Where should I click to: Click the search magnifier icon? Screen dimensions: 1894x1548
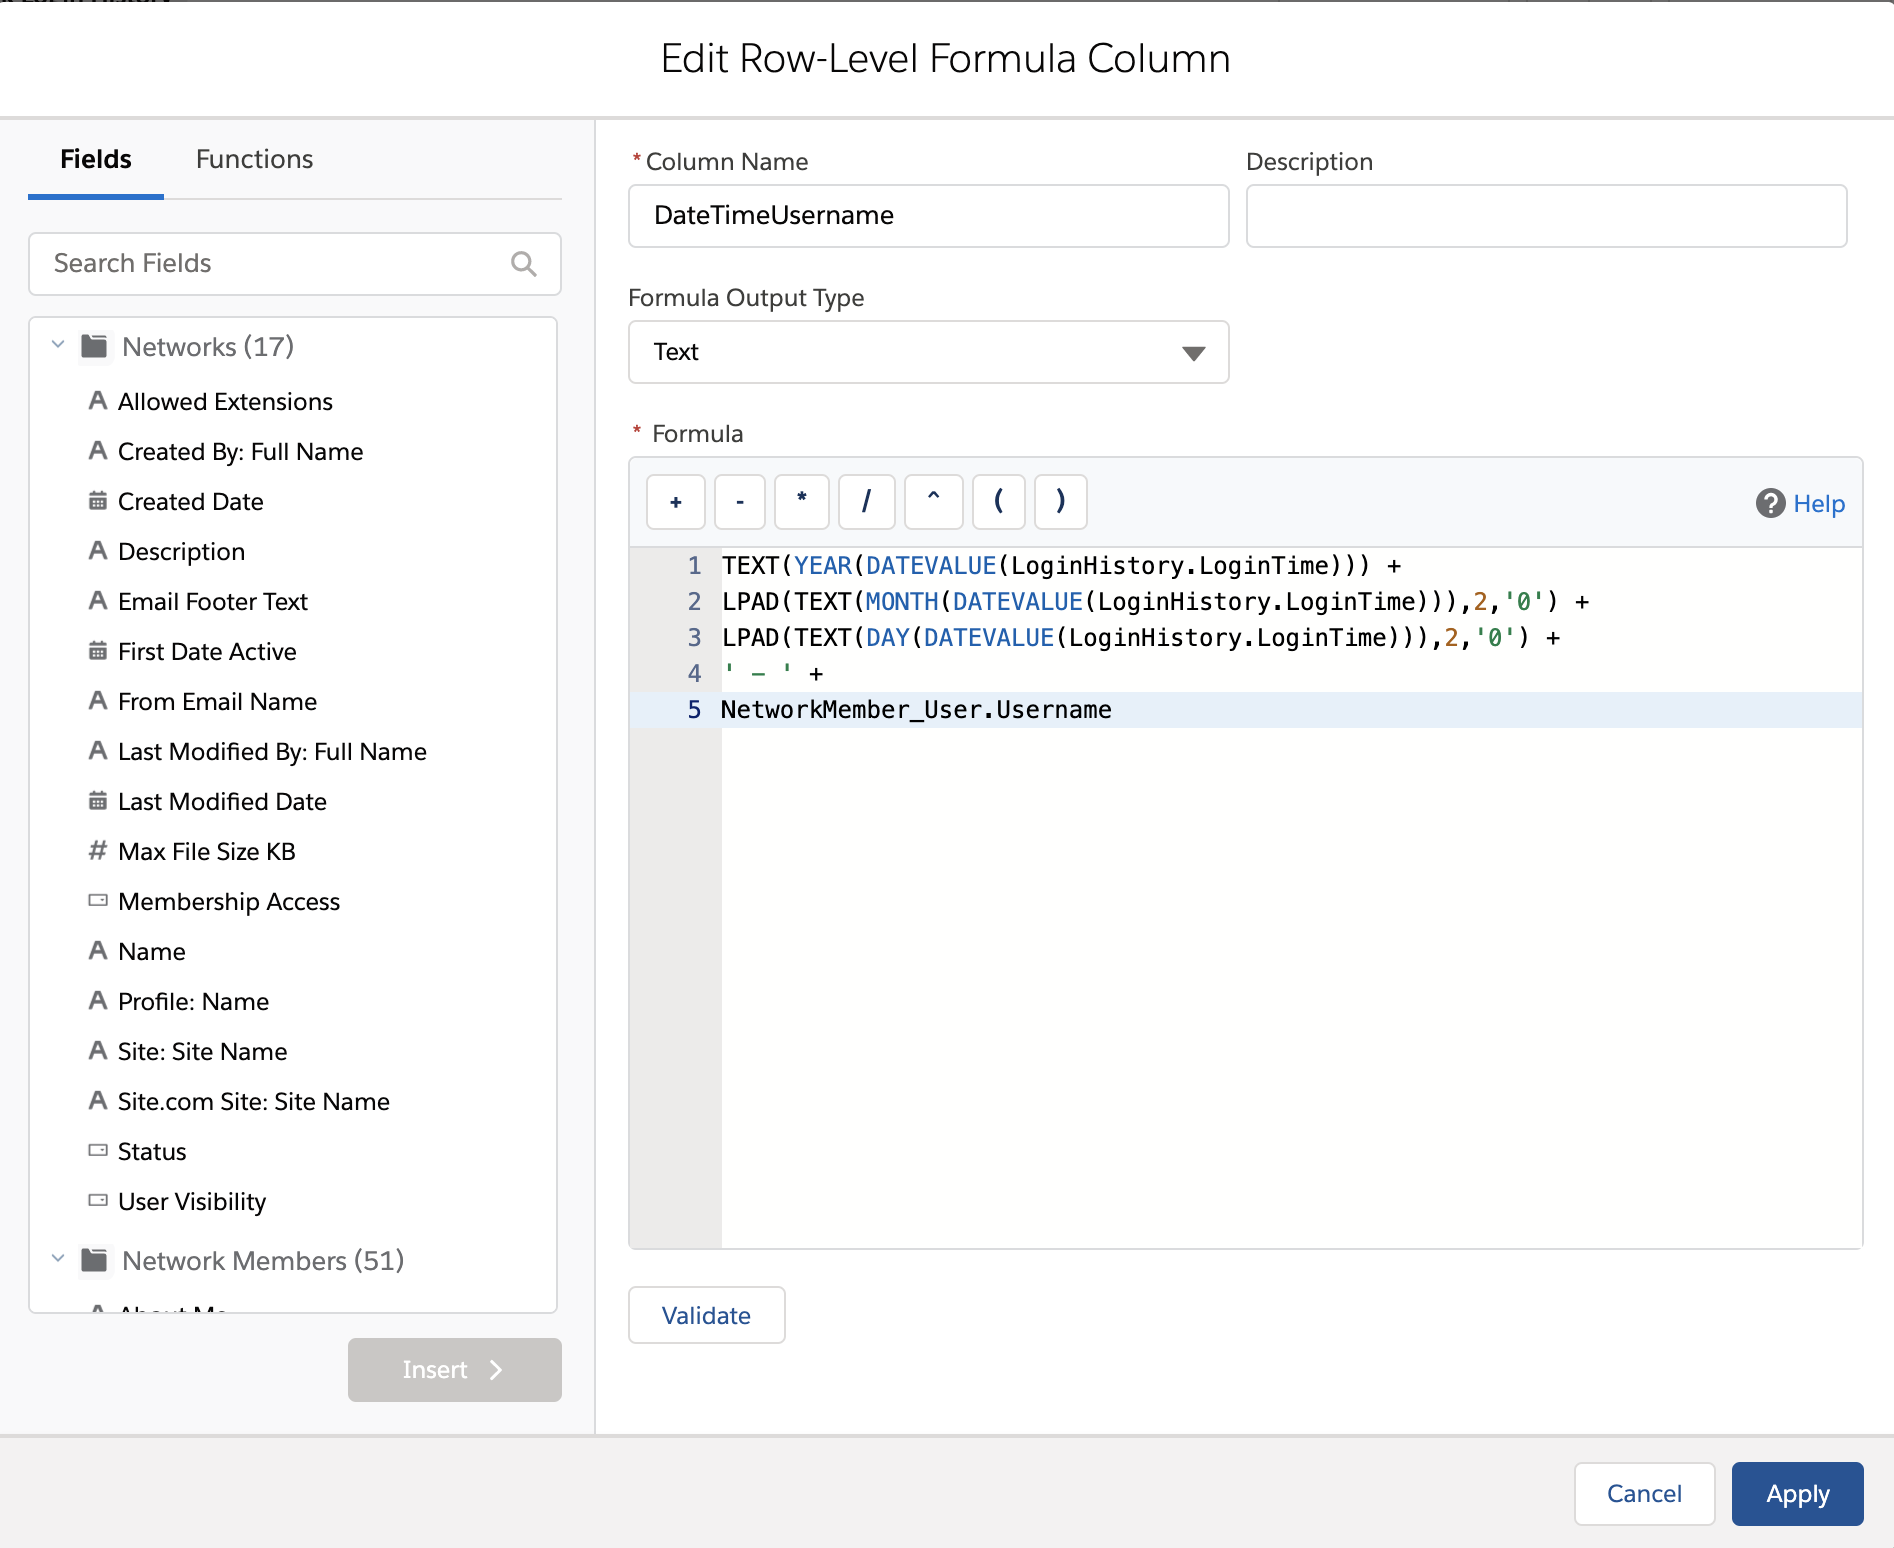(523, 264)
